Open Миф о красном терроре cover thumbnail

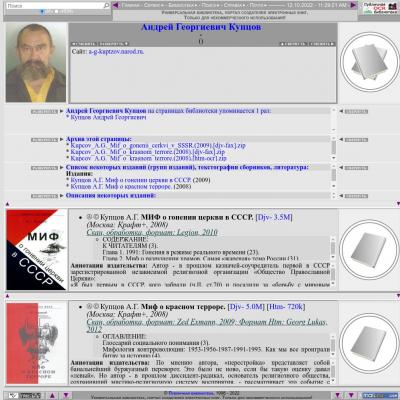pyautogui.click(x=36, y=343)
